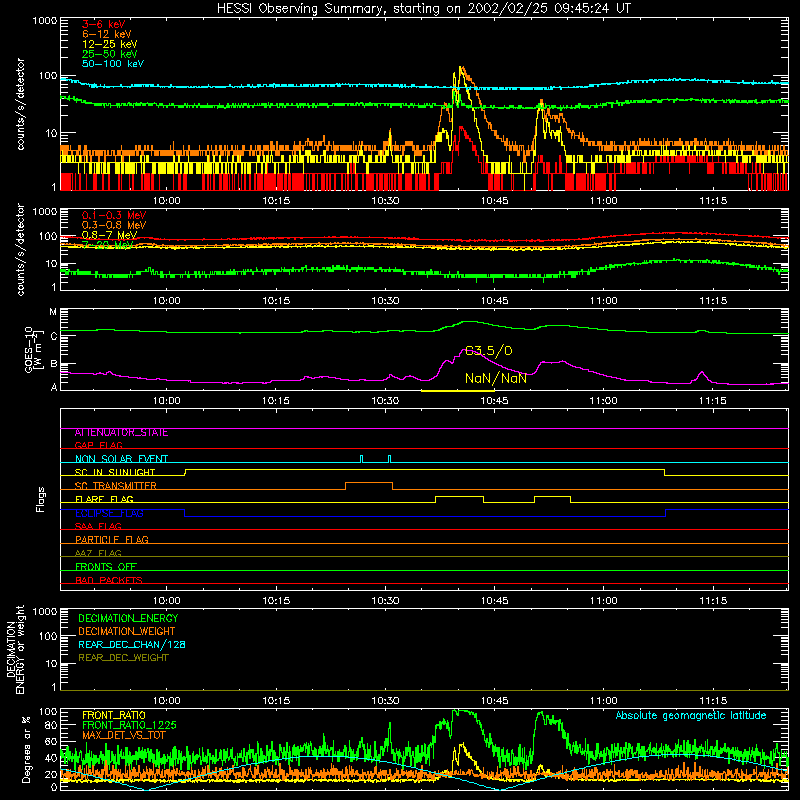This screenshot has height=800, width=800.
Task: Click the BAD_PACKETS flag label
Action: click(109, 580)
